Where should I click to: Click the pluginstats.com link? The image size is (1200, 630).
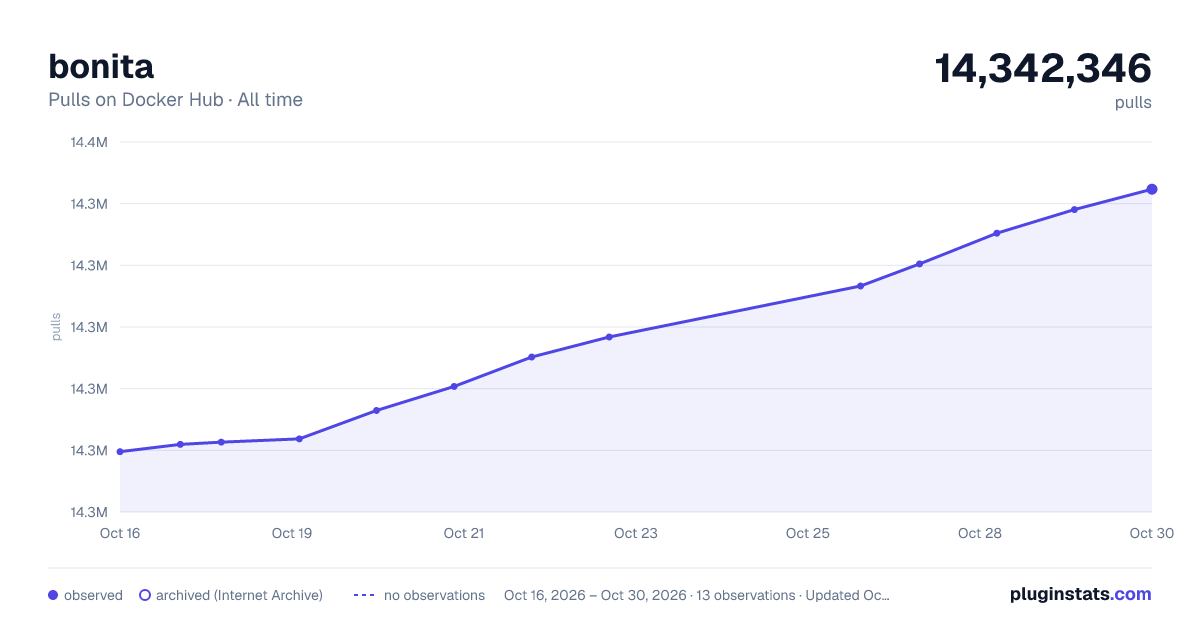click(x=1080, y=594)
